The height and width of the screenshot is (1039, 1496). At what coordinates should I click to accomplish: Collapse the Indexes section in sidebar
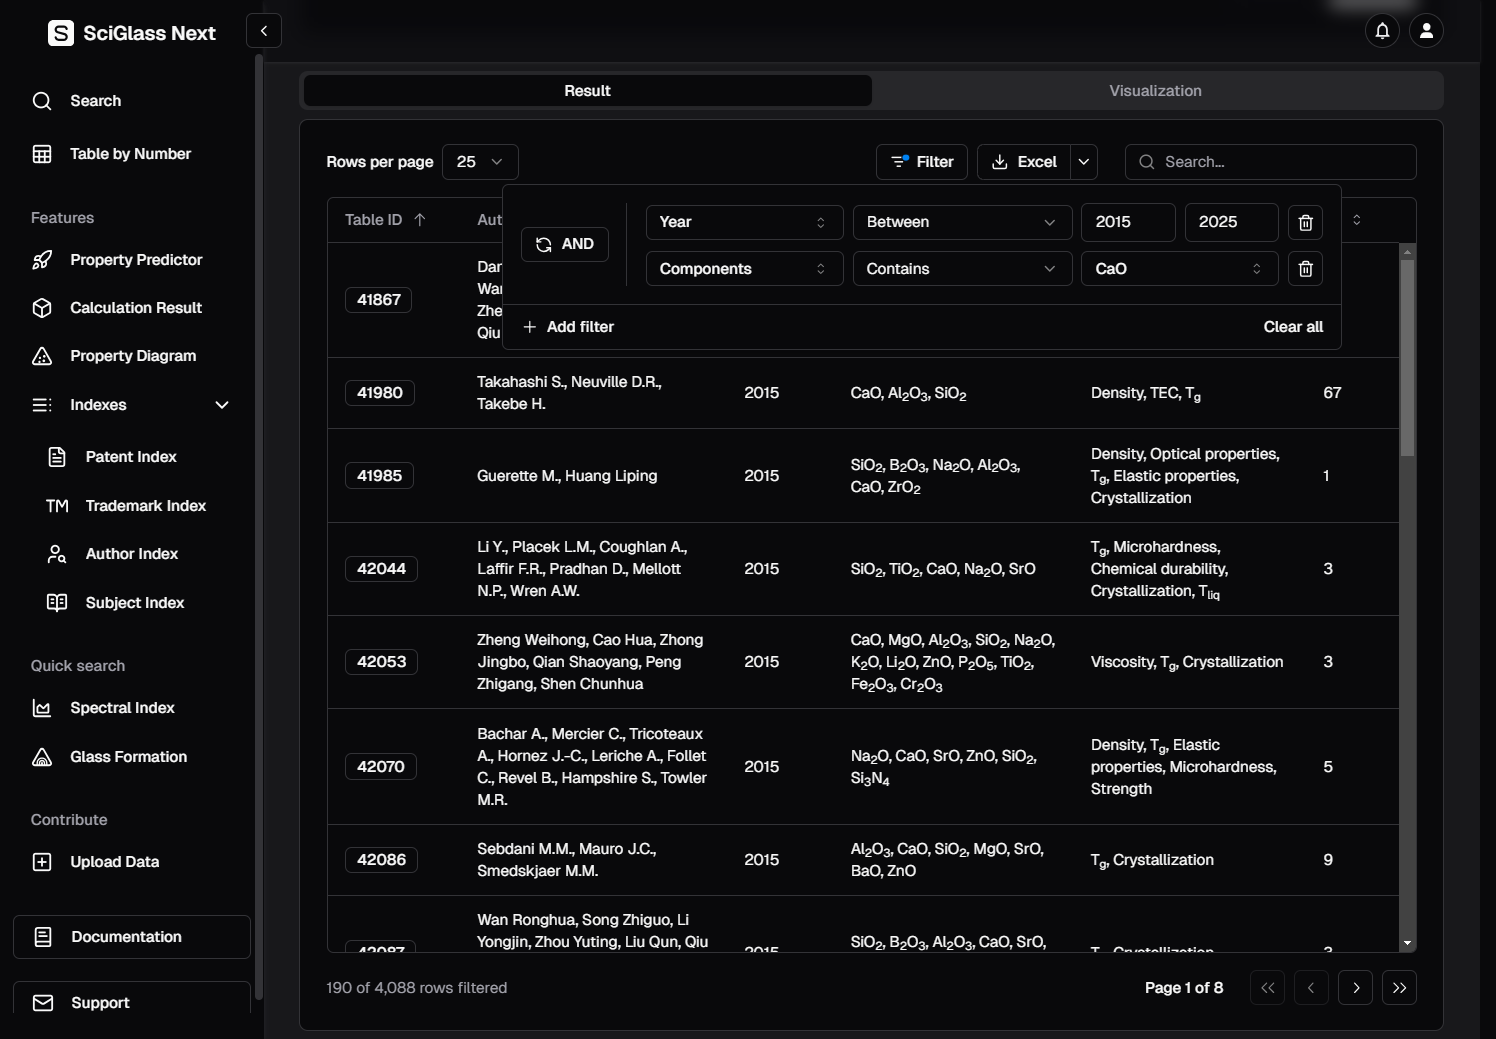[222, 405]
